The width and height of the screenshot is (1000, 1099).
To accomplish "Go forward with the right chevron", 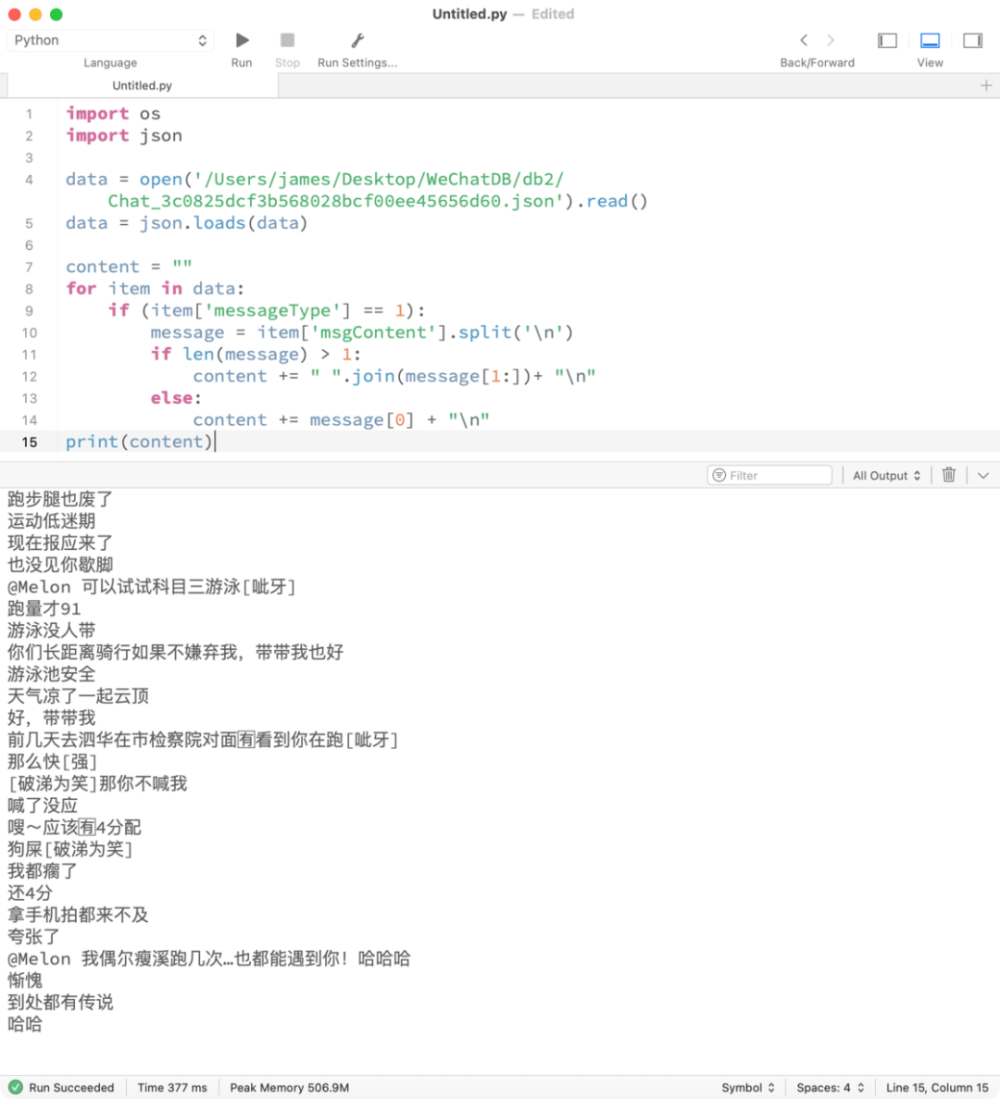I will click(x=830, y=41).
